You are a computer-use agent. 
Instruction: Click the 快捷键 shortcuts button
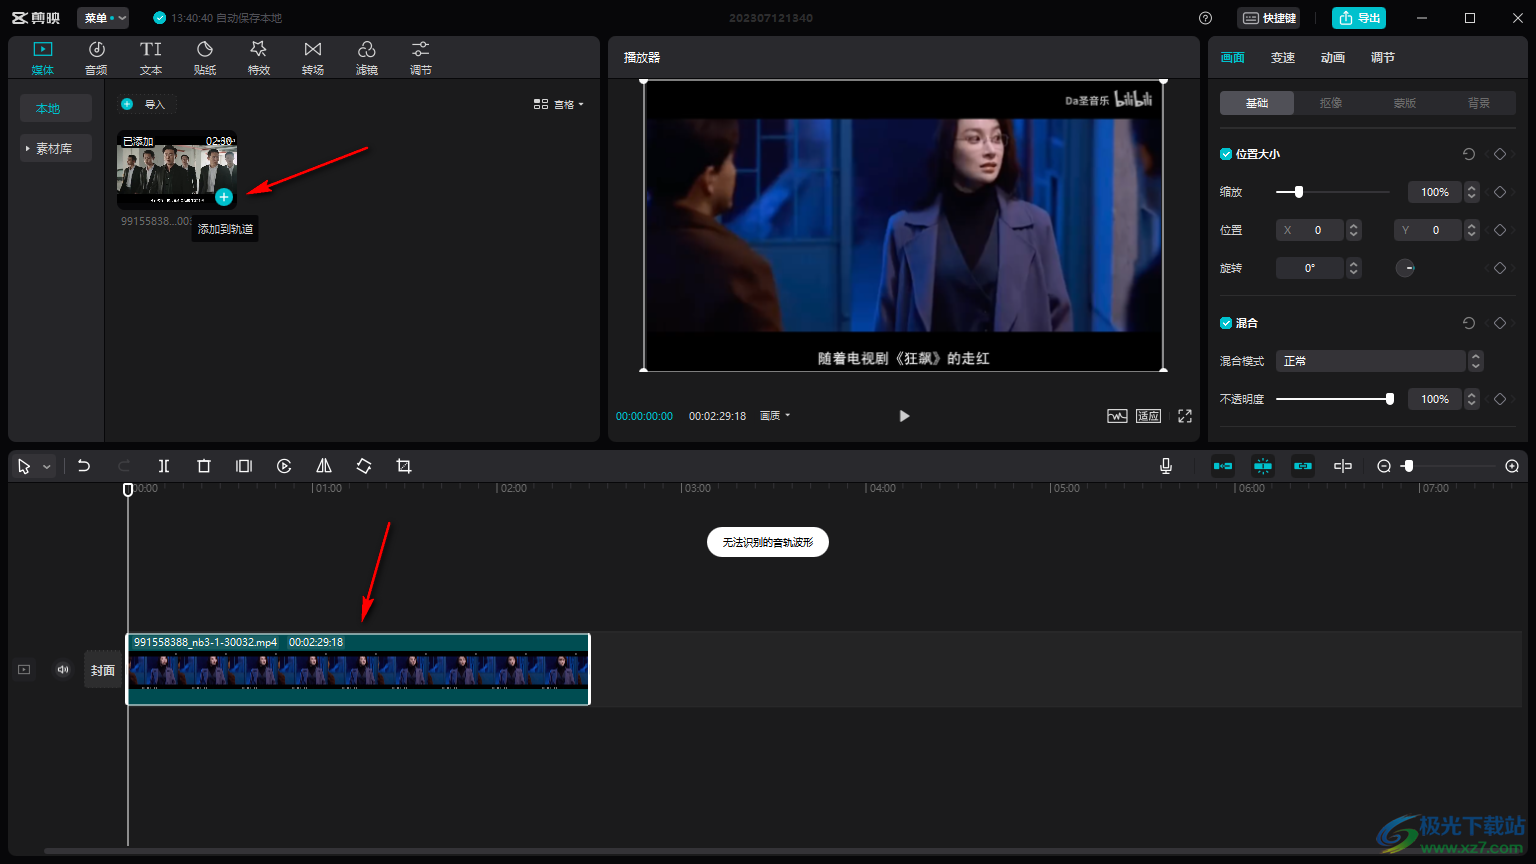pyautogui.click(x=1269, y=18)
